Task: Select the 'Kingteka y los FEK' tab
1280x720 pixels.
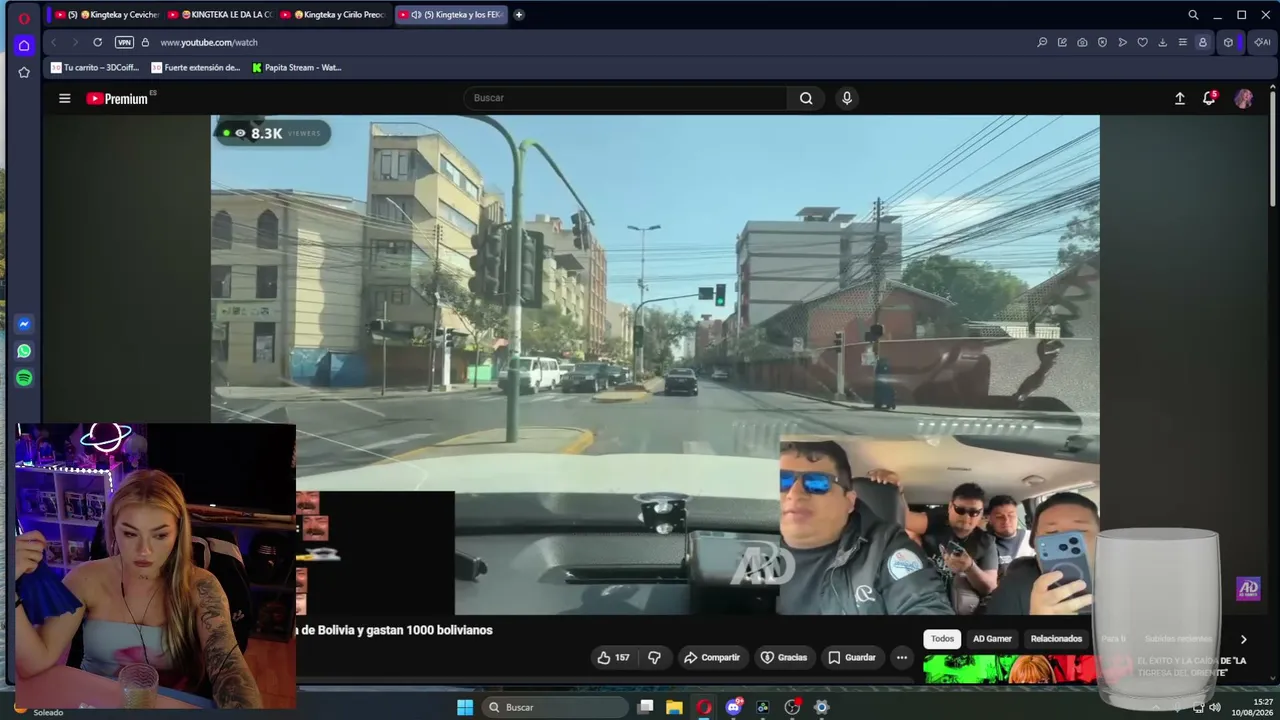Action: point(450,15)
